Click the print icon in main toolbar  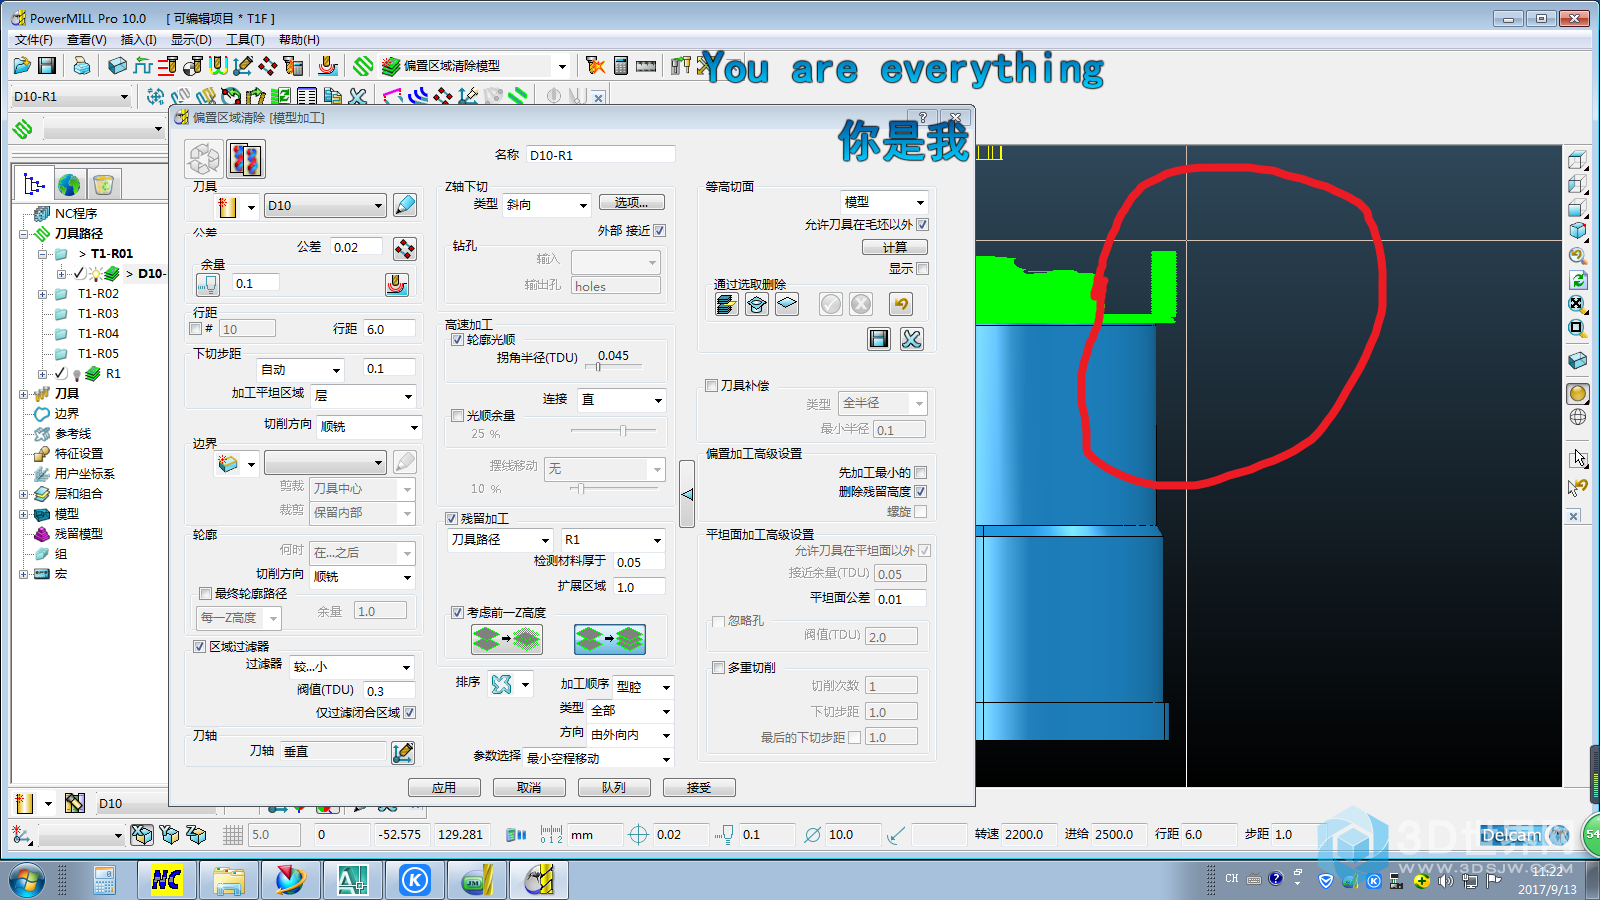point(81,66)
